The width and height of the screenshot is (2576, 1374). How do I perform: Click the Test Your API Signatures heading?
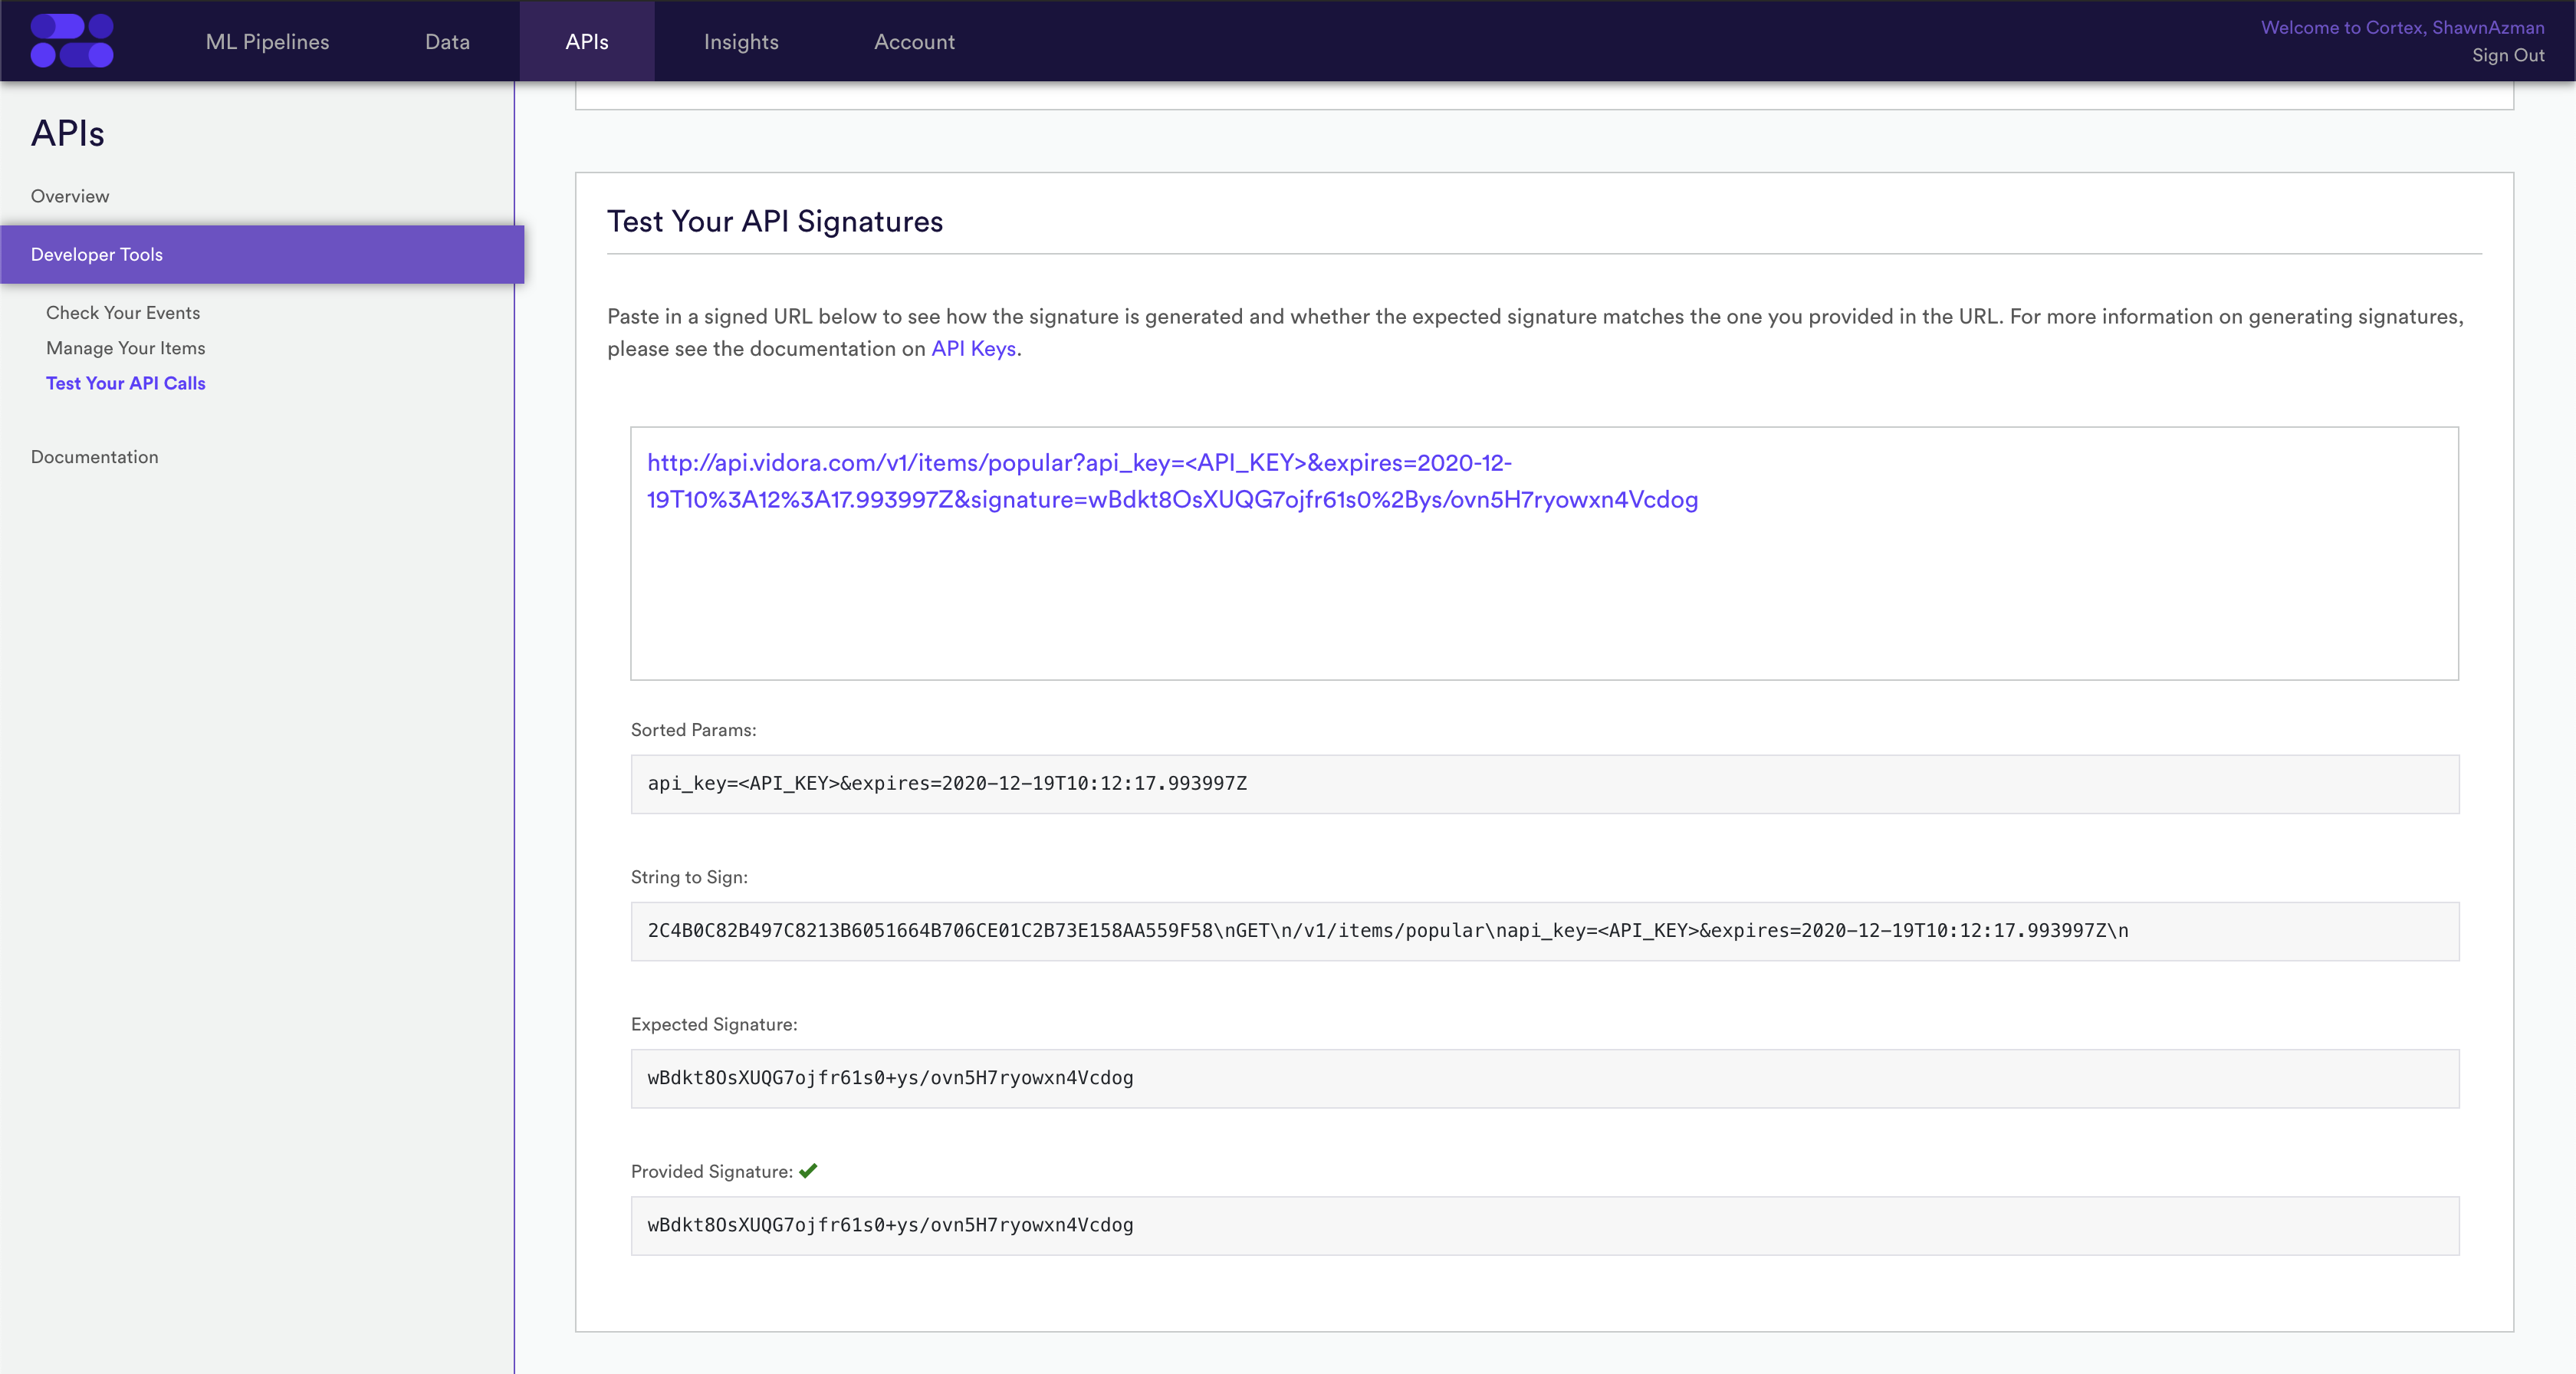tap(774, 221)
